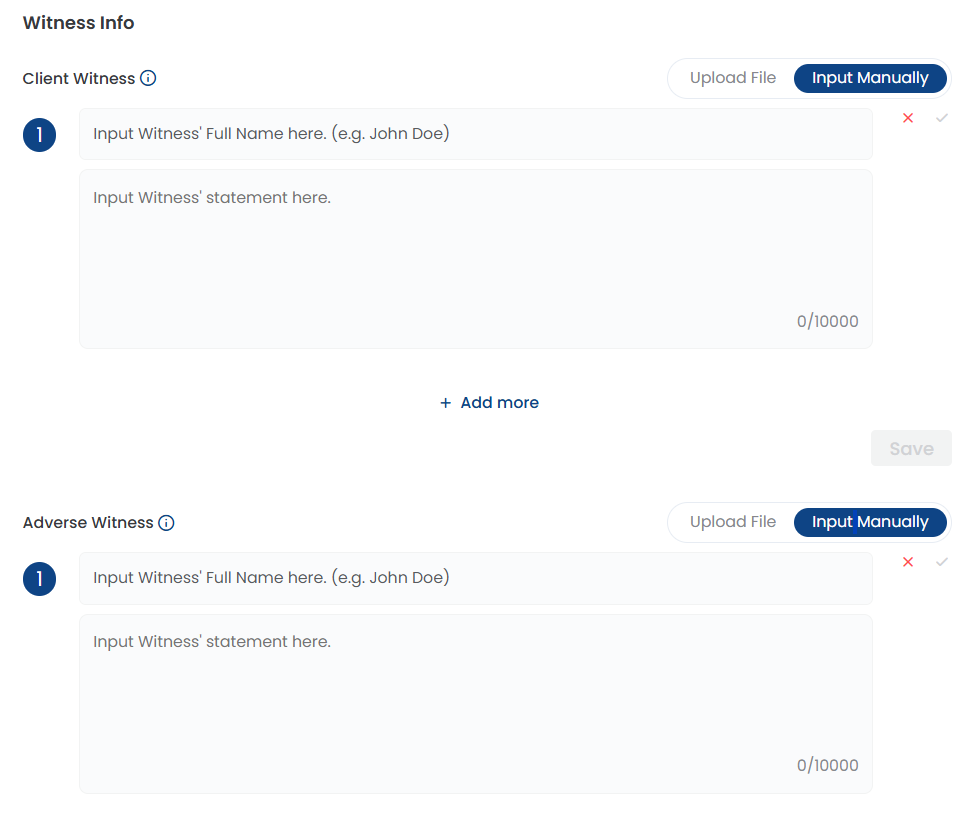Remove adverse witness entry with red X
This screenshot has height=815, width=957.
908,562
